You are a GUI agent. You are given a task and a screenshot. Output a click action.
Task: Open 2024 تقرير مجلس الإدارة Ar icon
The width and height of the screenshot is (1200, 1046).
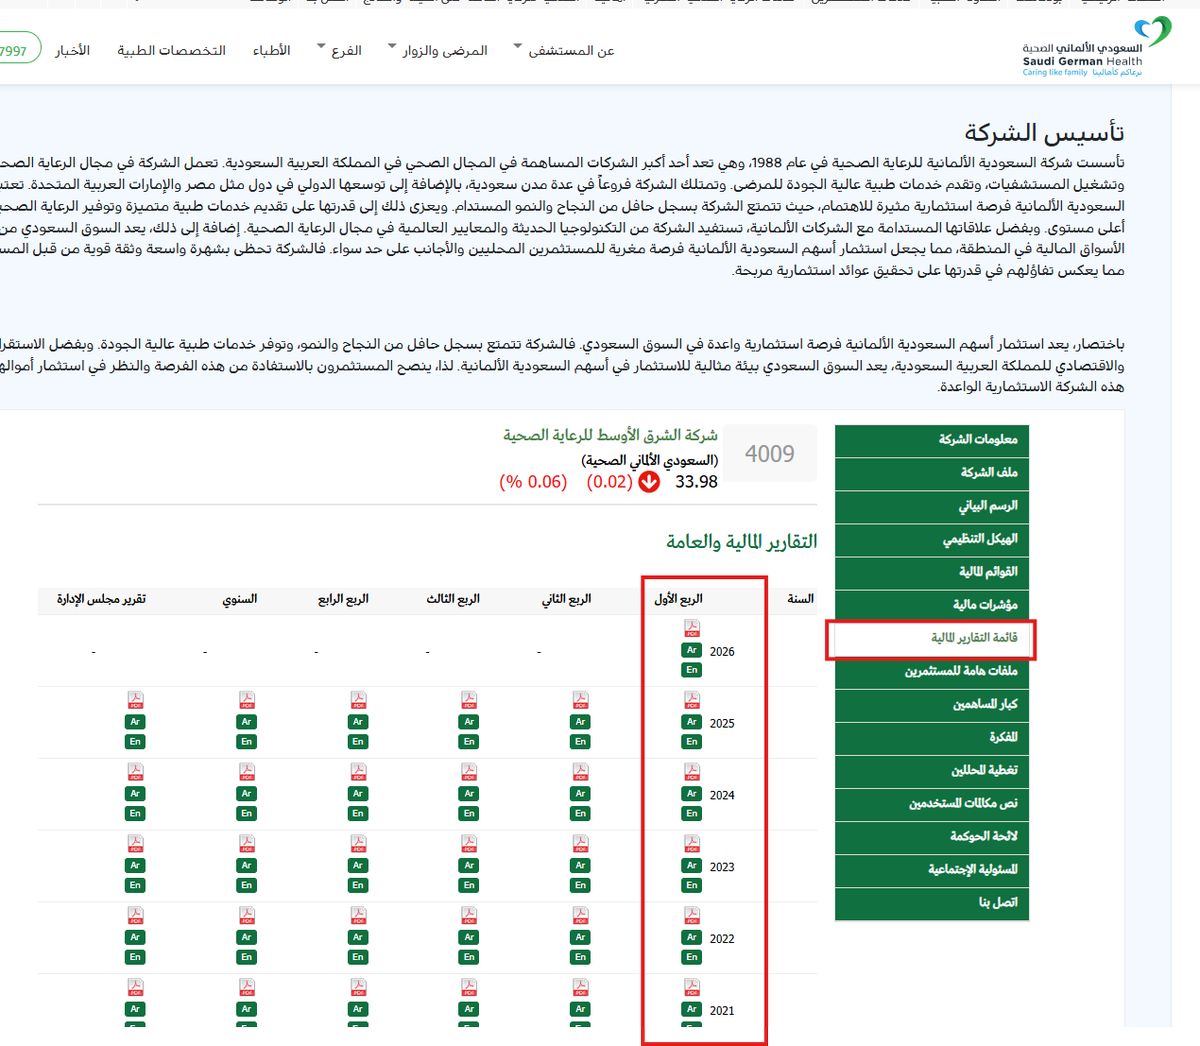coord(135,794)
